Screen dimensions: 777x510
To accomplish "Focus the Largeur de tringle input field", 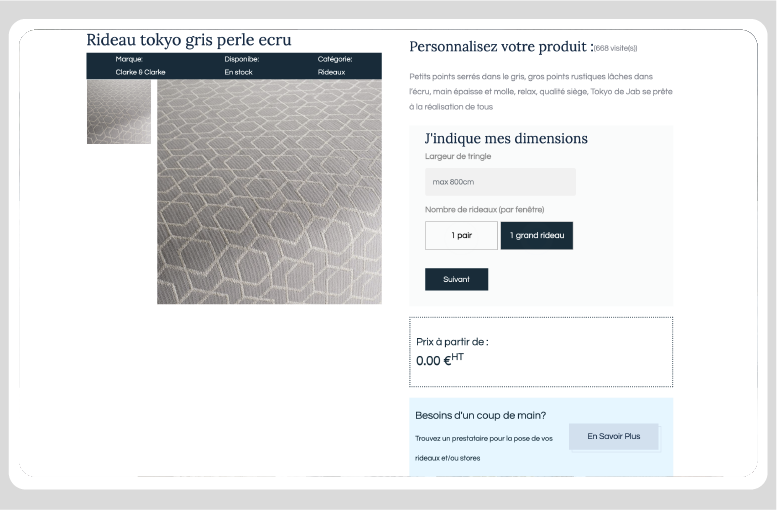I will tap(500, 182).
